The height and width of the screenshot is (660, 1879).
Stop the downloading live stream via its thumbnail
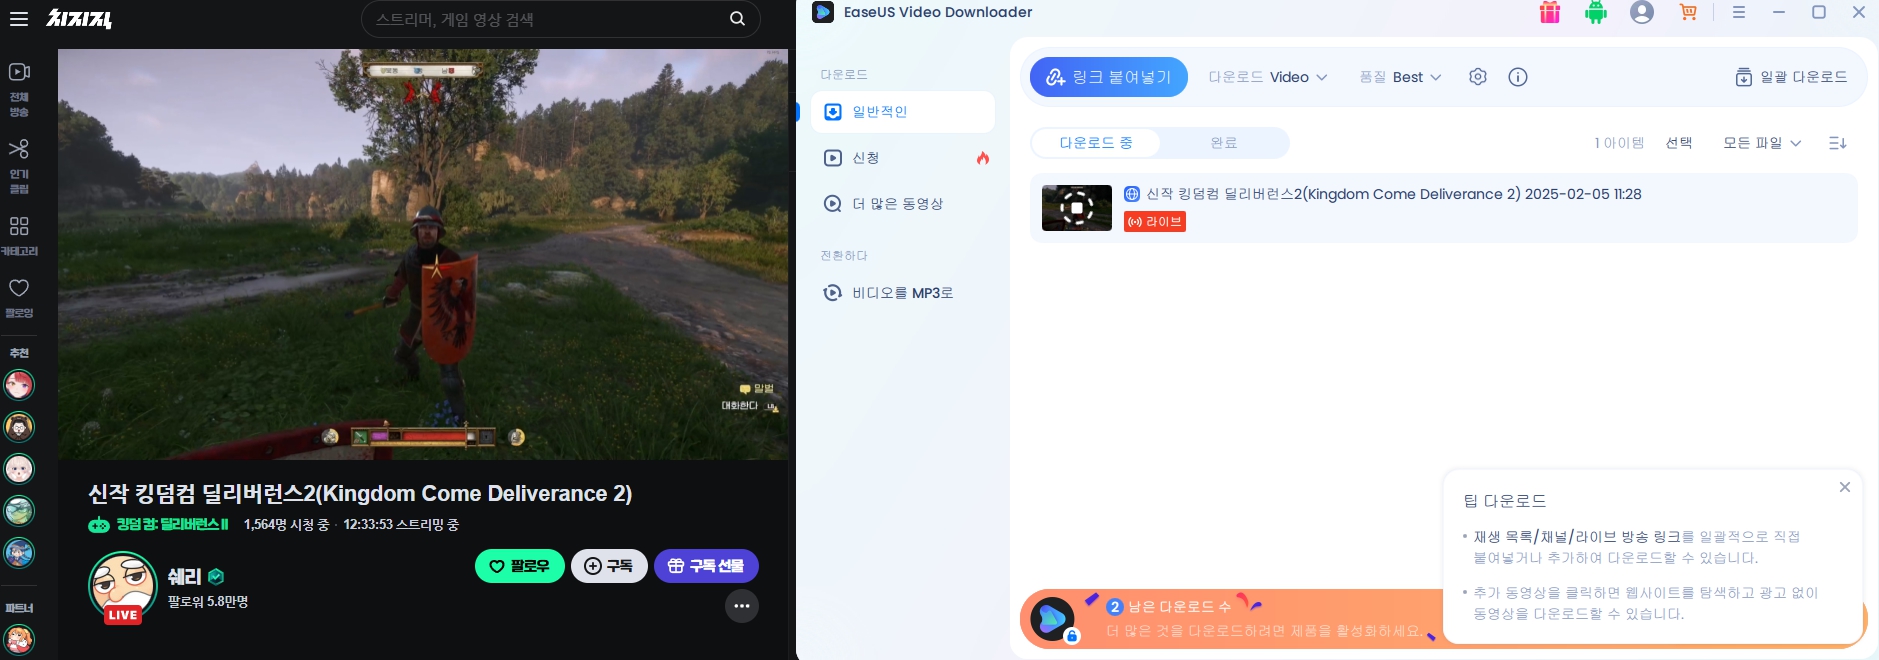(x=1077, y=208)
